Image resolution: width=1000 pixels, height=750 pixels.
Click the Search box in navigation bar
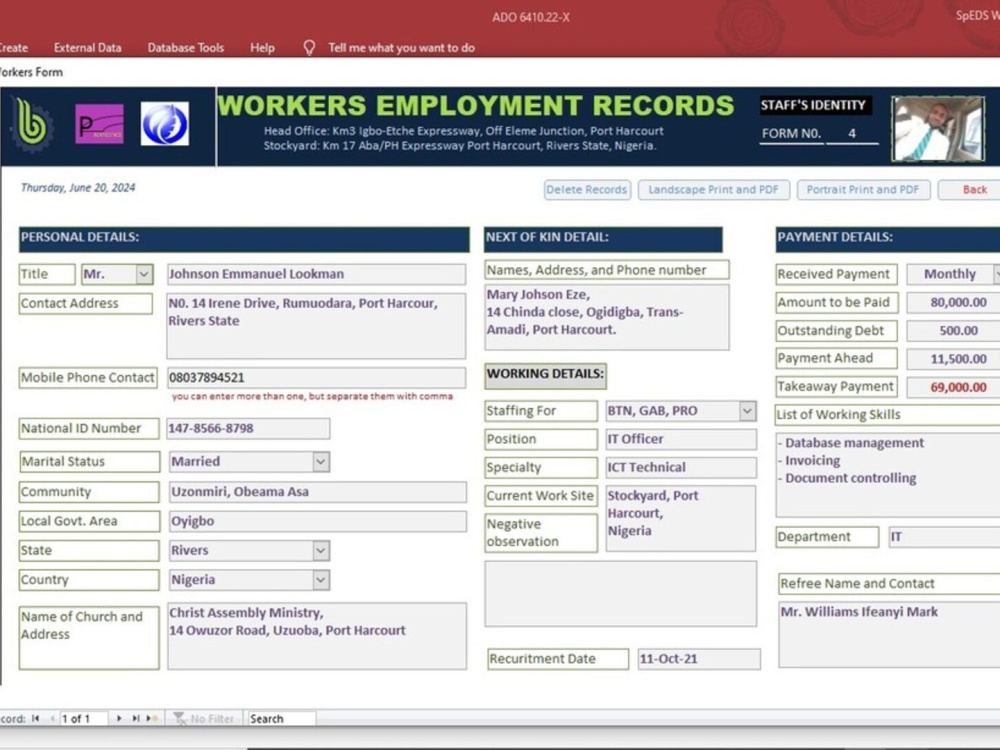click(281, 719)
